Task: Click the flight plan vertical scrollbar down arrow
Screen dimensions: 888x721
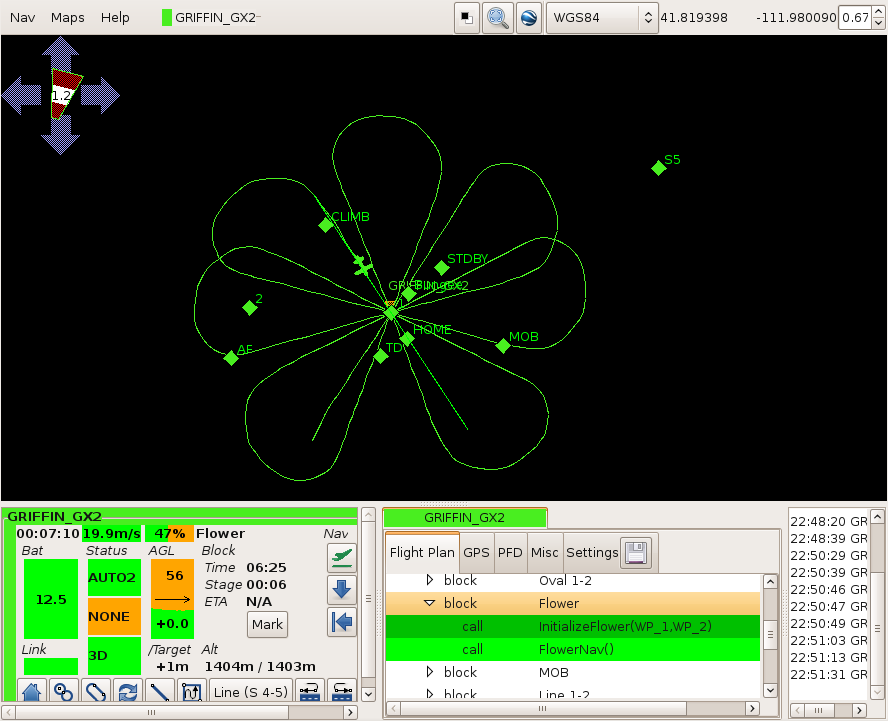Action: point(770,690)
